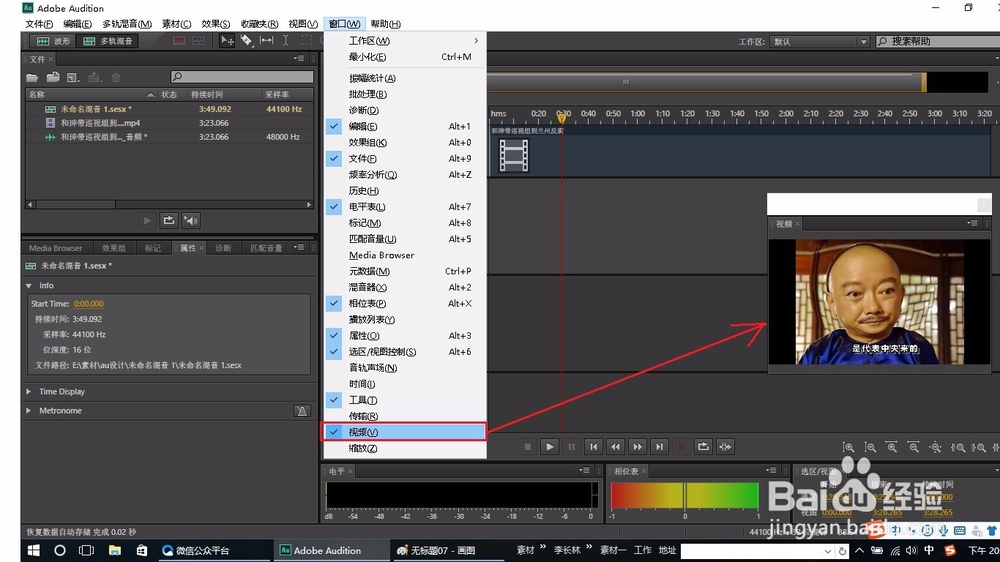Toggle Loop Playback in the Files panel
The image size is (1000, 562).
(x=169, y=220)
